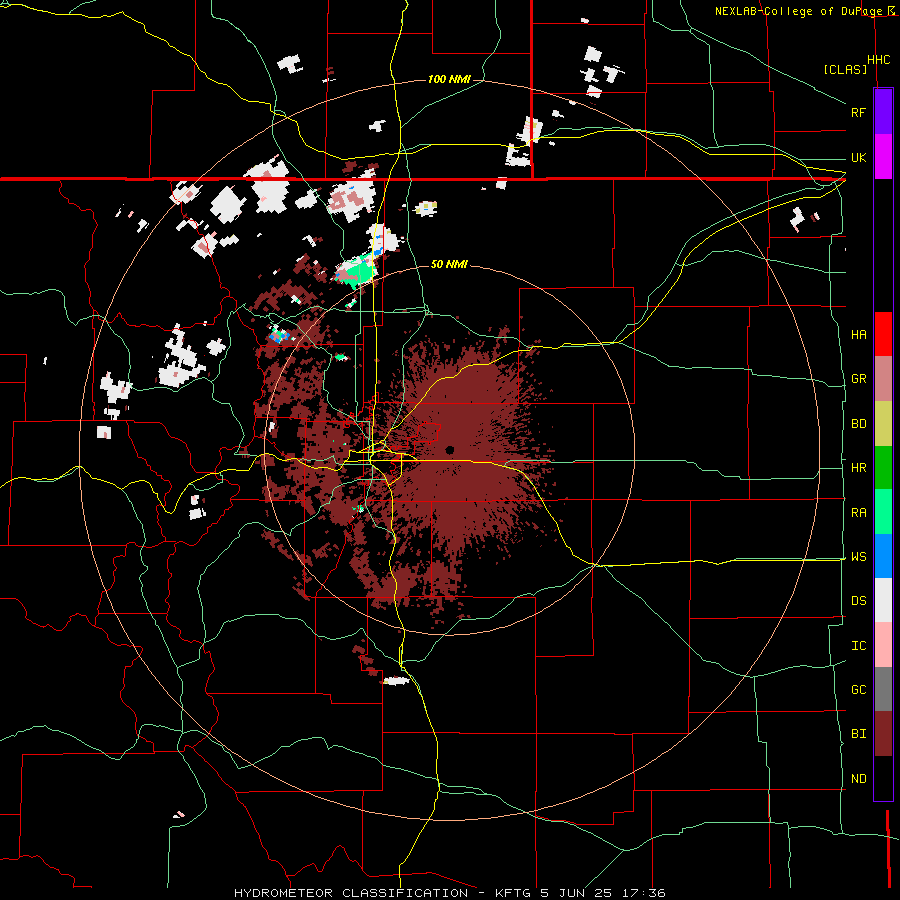The height and width of the screenshot is (900, 900).
Task: Click the HR green legend swatch
Action: pos(883,468)
